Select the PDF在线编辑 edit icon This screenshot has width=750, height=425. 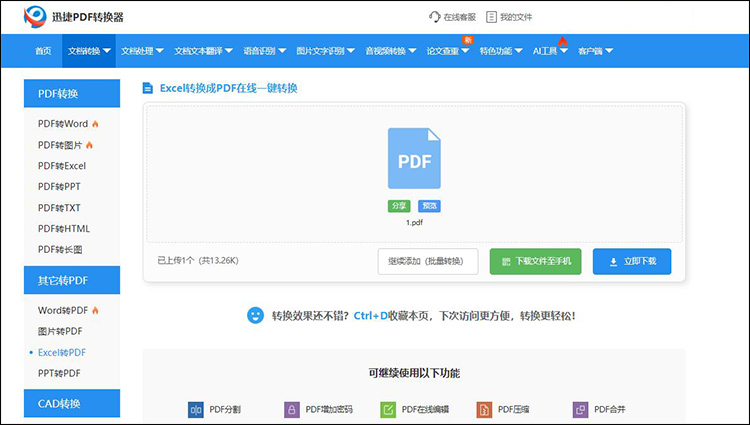[388, 409]
